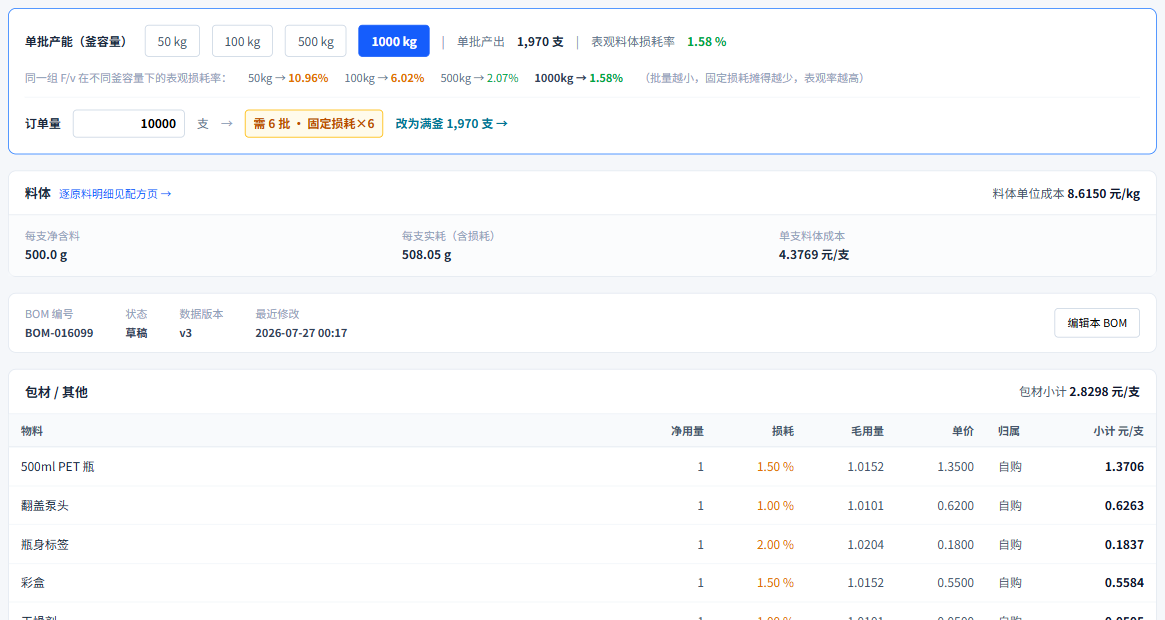Screen dimensions: 1165x620
Task: Click the BOM number BOM-016099
Action: click(59, 333)
